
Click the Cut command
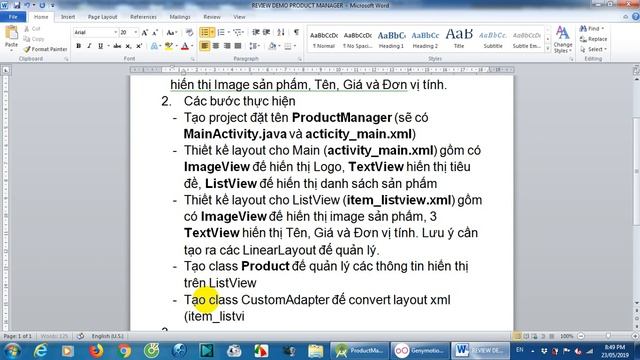tap(32, 29)
